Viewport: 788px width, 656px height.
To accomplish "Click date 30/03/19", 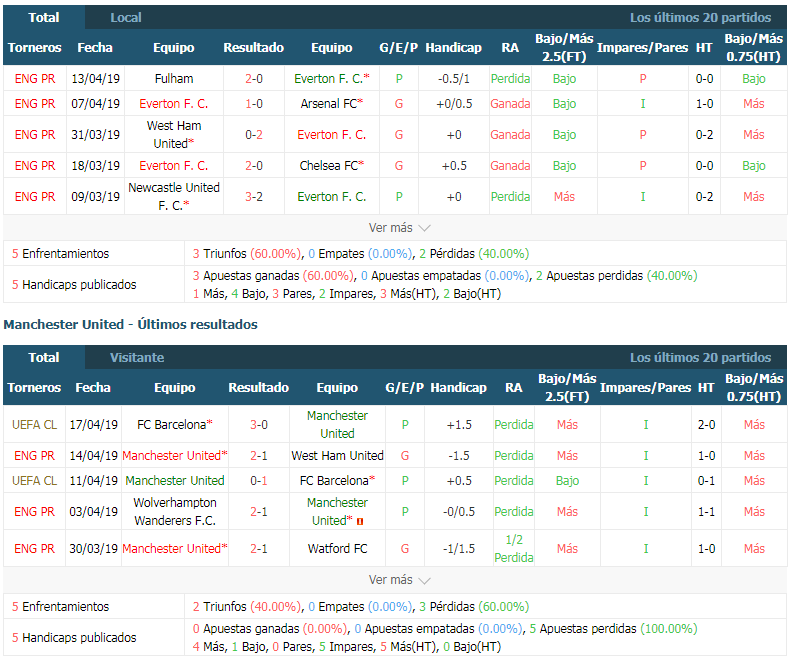I will coord(93,548).
